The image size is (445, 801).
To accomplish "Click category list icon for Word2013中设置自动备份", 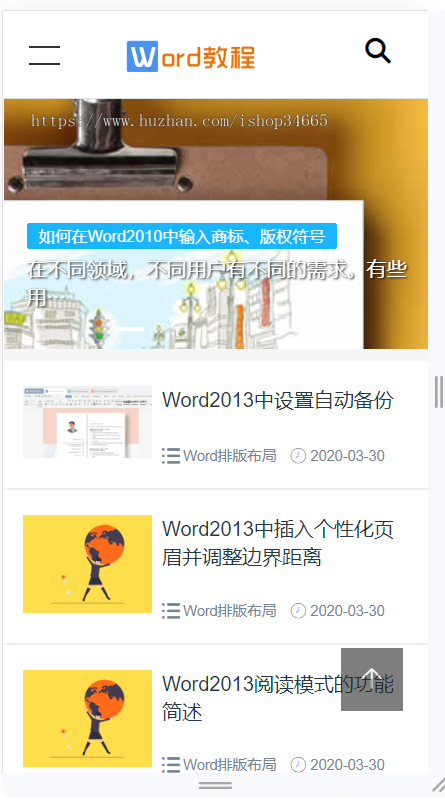I will point(171,456).
